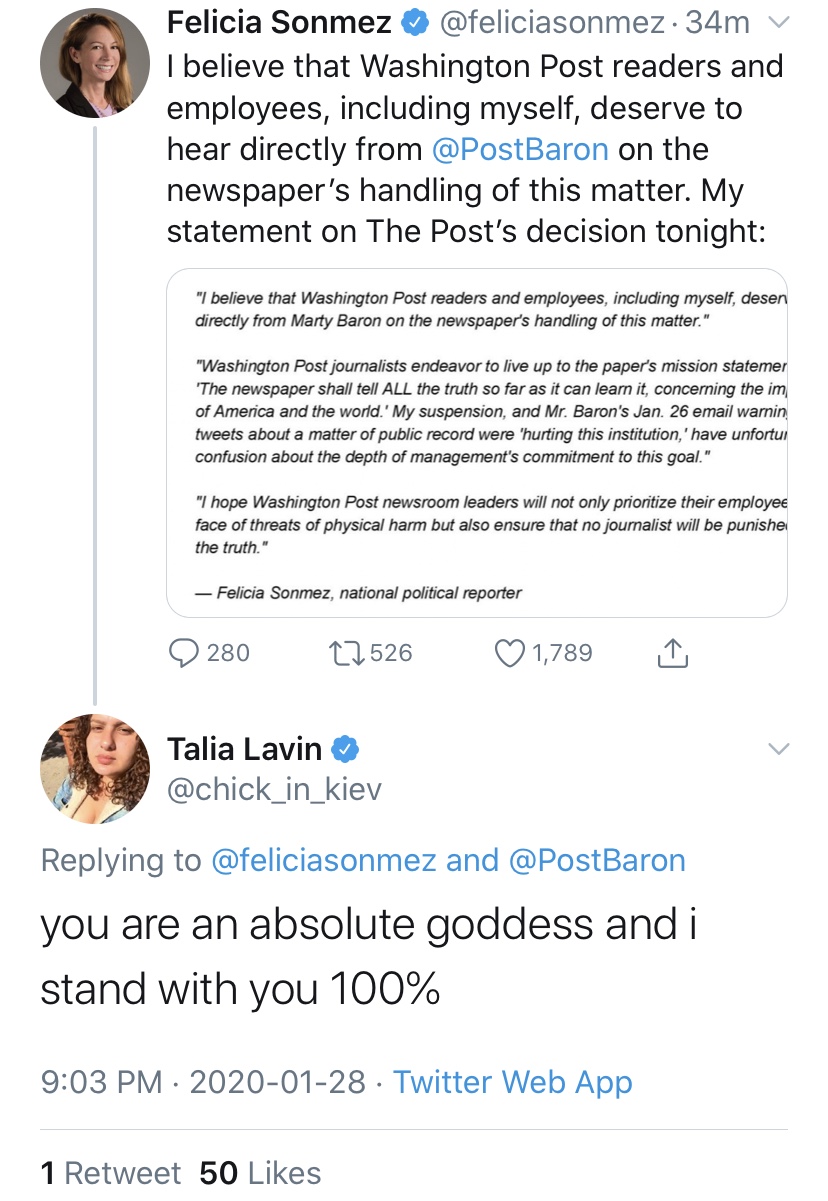Open the @PostBaron mention in Felicia's tweet
The height and width of the screenshot is (1201, 828).
[x=520, y=149]
